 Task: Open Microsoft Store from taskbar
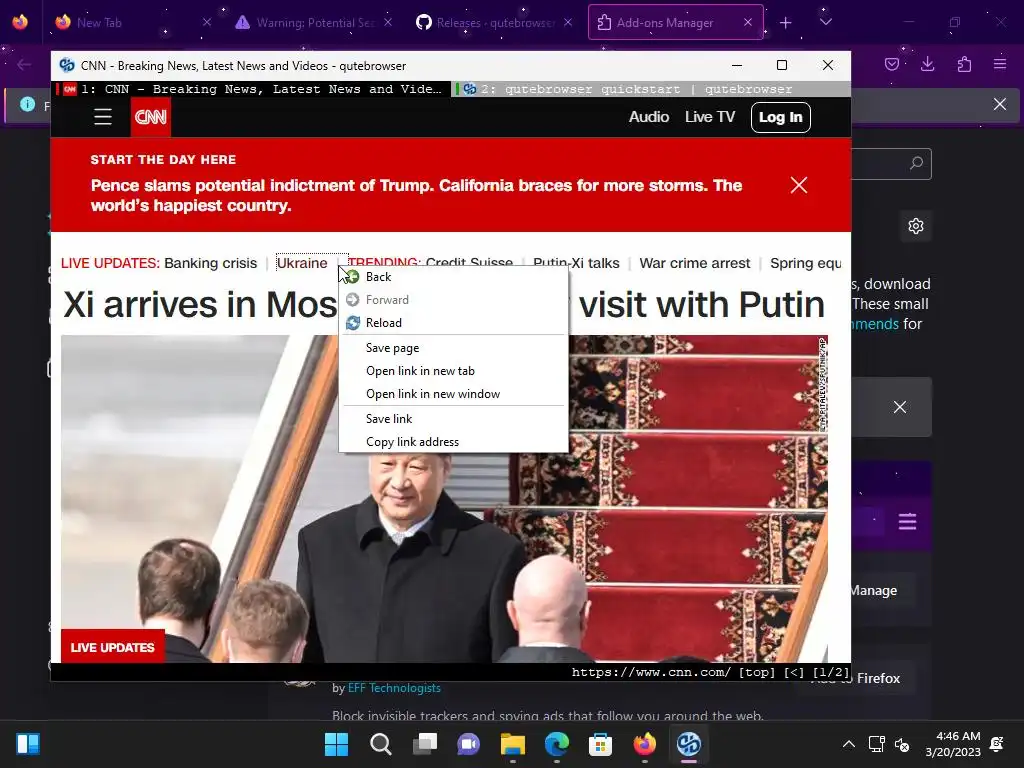(600, 744)
